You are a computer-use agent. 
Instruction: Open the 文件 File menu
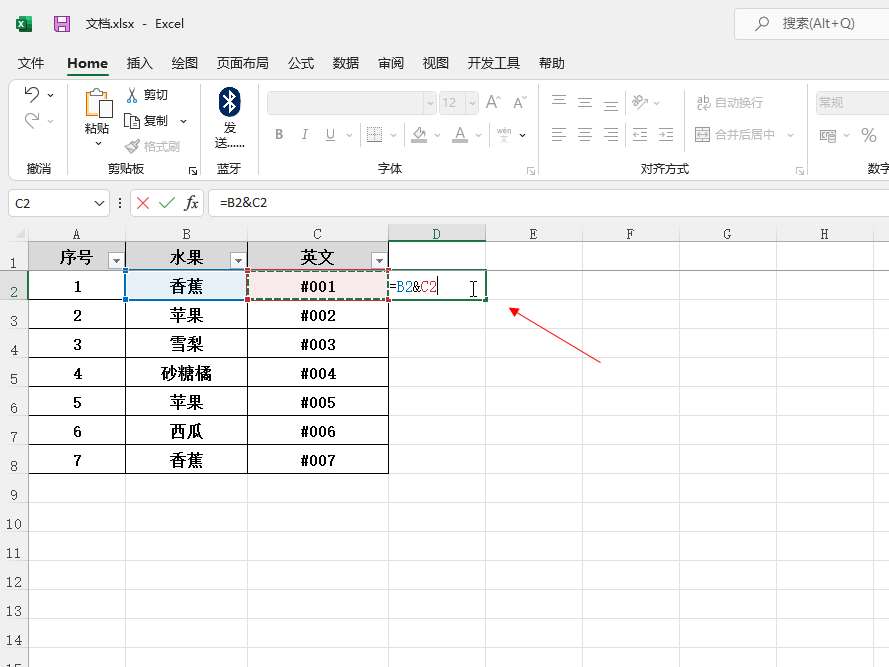31,63
